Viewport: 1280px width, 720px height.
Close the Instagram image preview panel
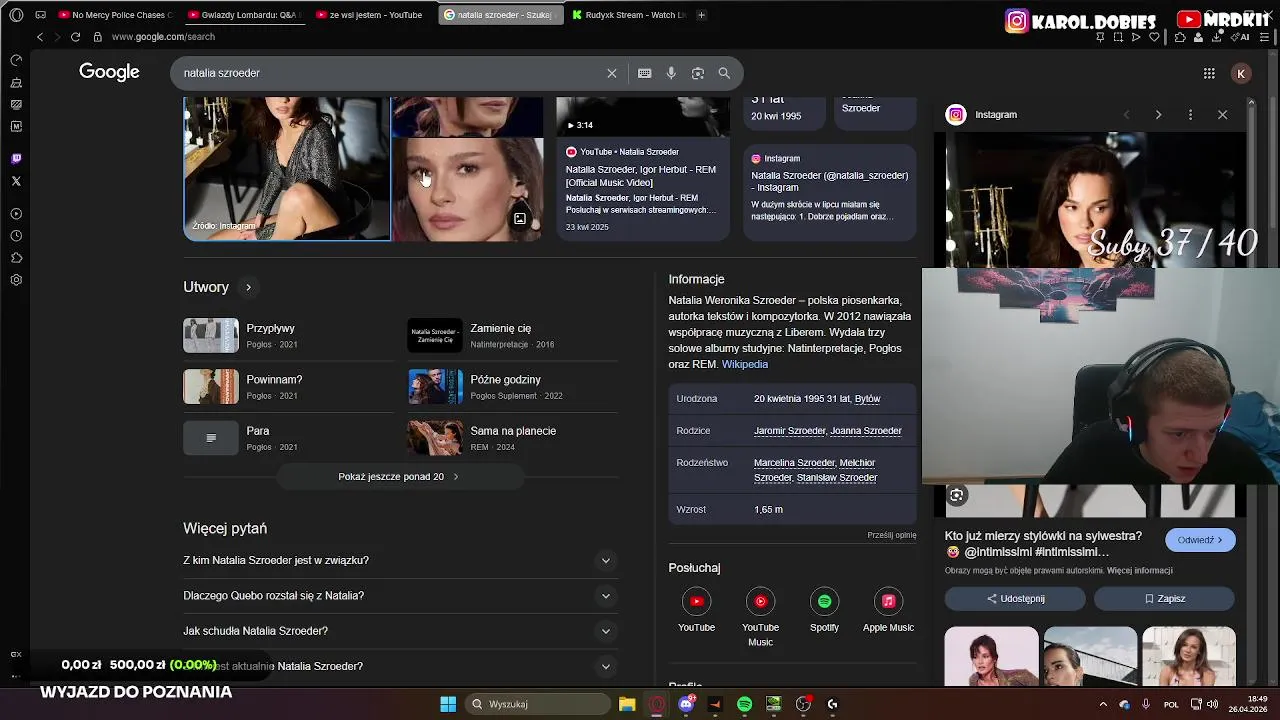pyautogui.click(x=1222, y=115)
